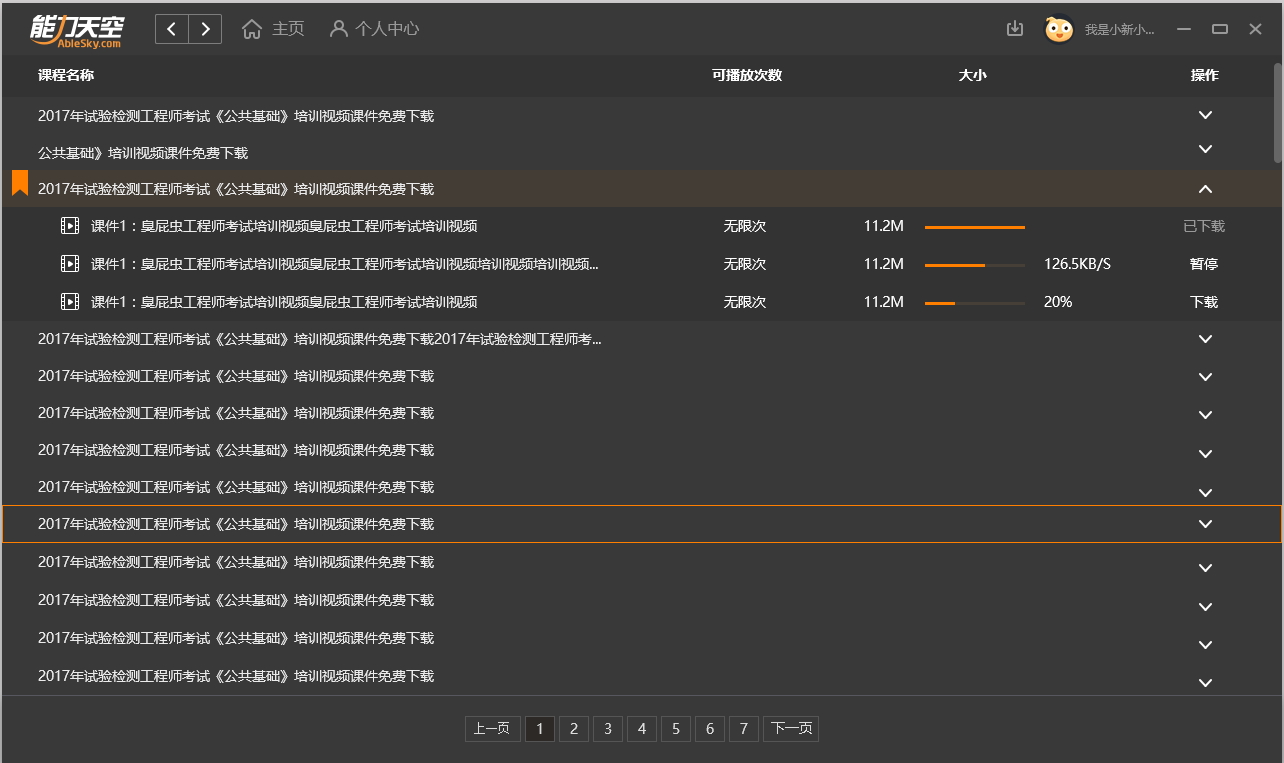This screenshot has height=763, width=1284.
Task: Pause the download with 暂停 button
Action: 1204,264
